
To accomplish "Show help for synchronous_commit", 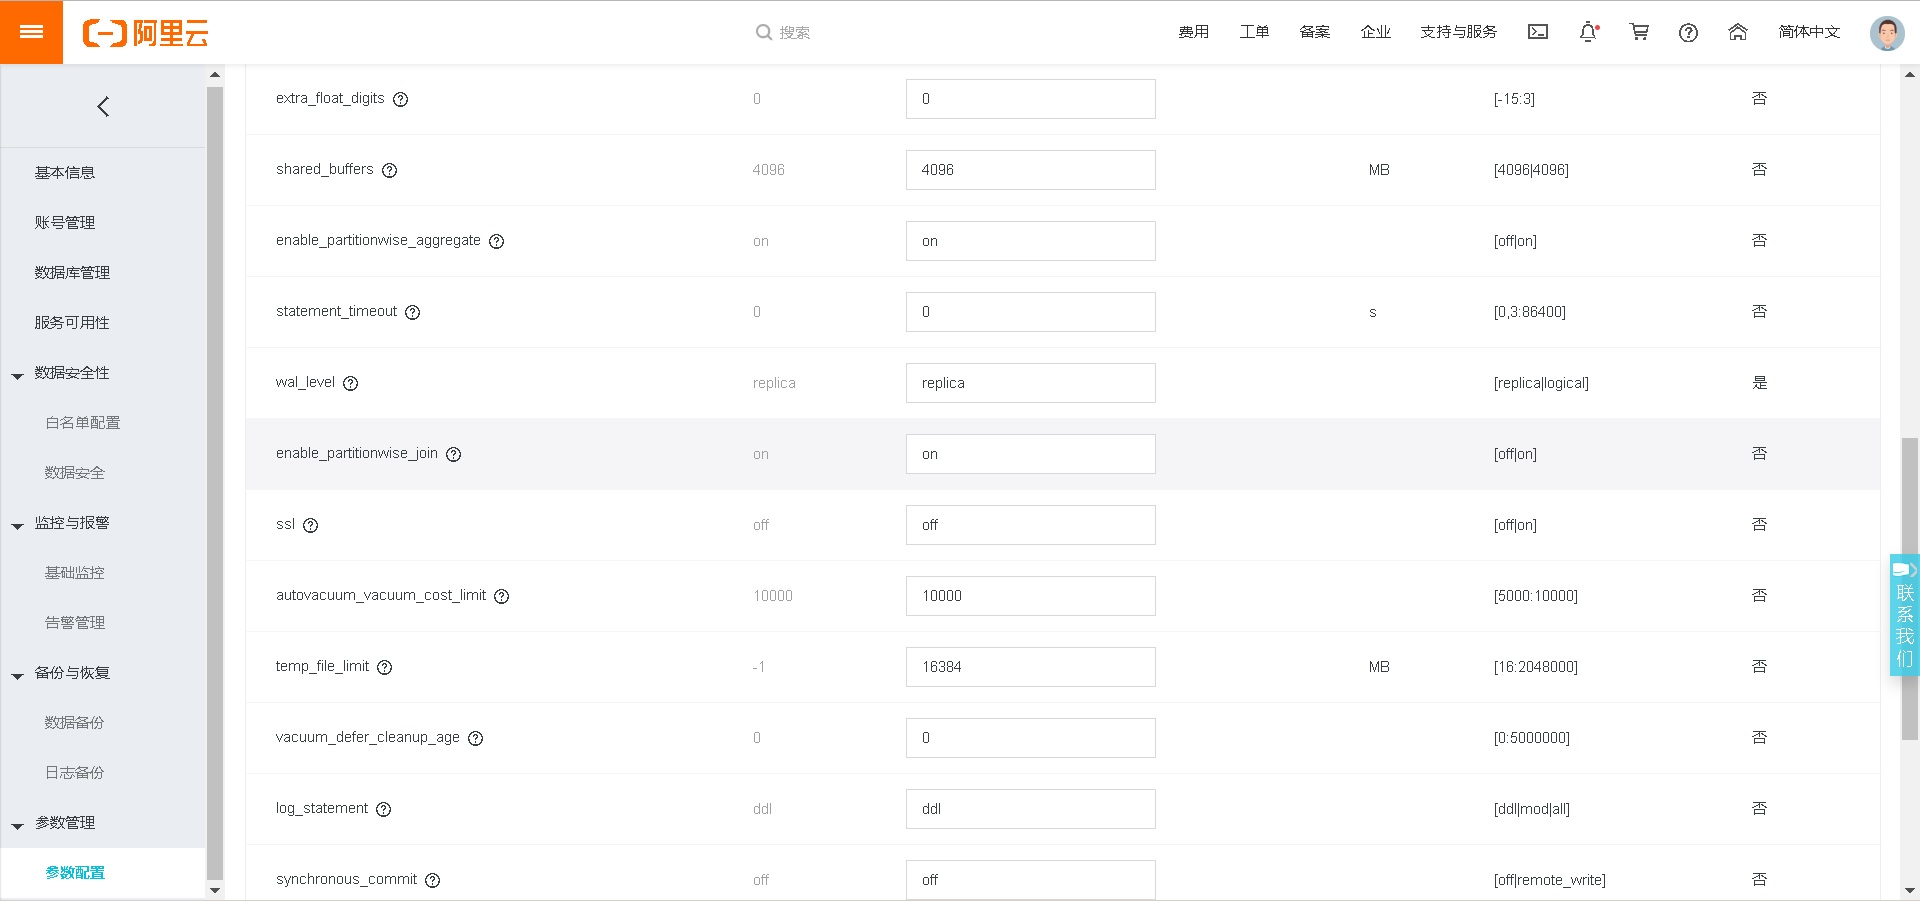I will click(433, 880).
